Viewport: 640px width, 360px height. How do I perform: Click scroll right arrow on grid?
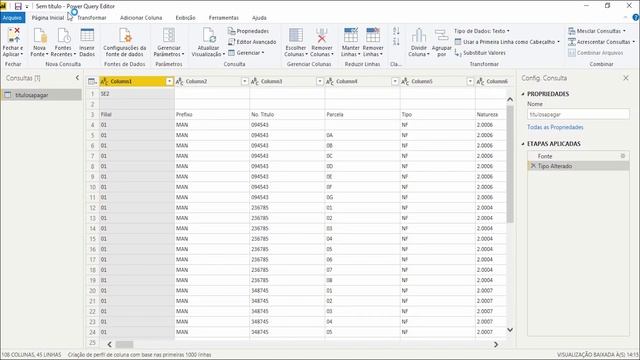coord(496,344)
